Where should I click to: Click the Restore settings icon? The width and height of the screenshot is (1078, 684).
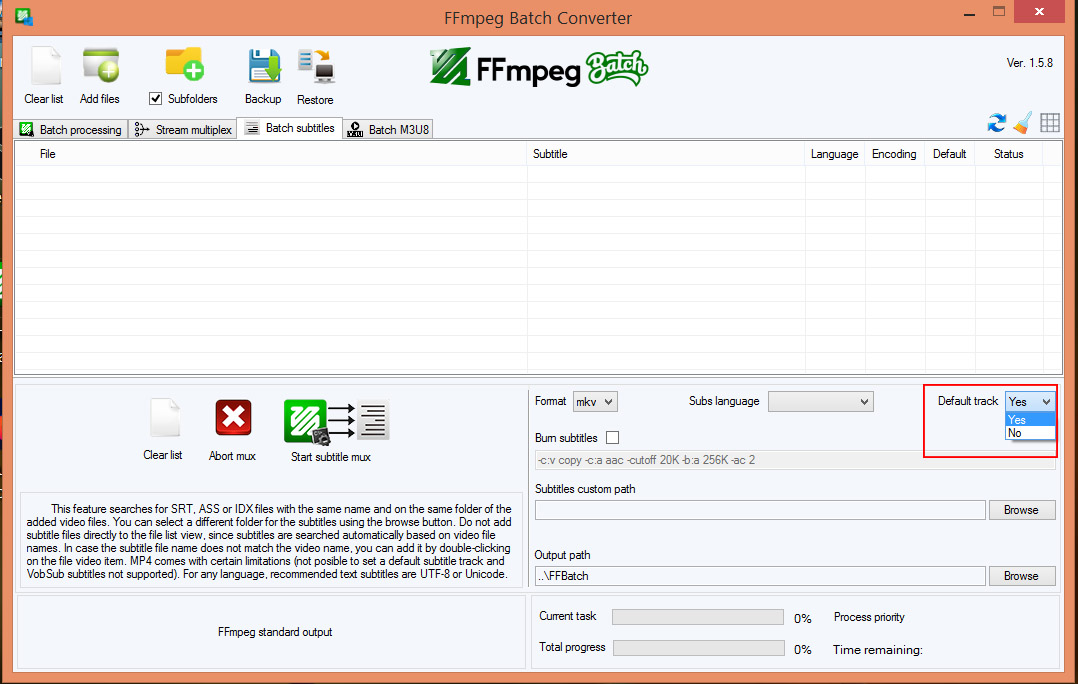[316, 67]
